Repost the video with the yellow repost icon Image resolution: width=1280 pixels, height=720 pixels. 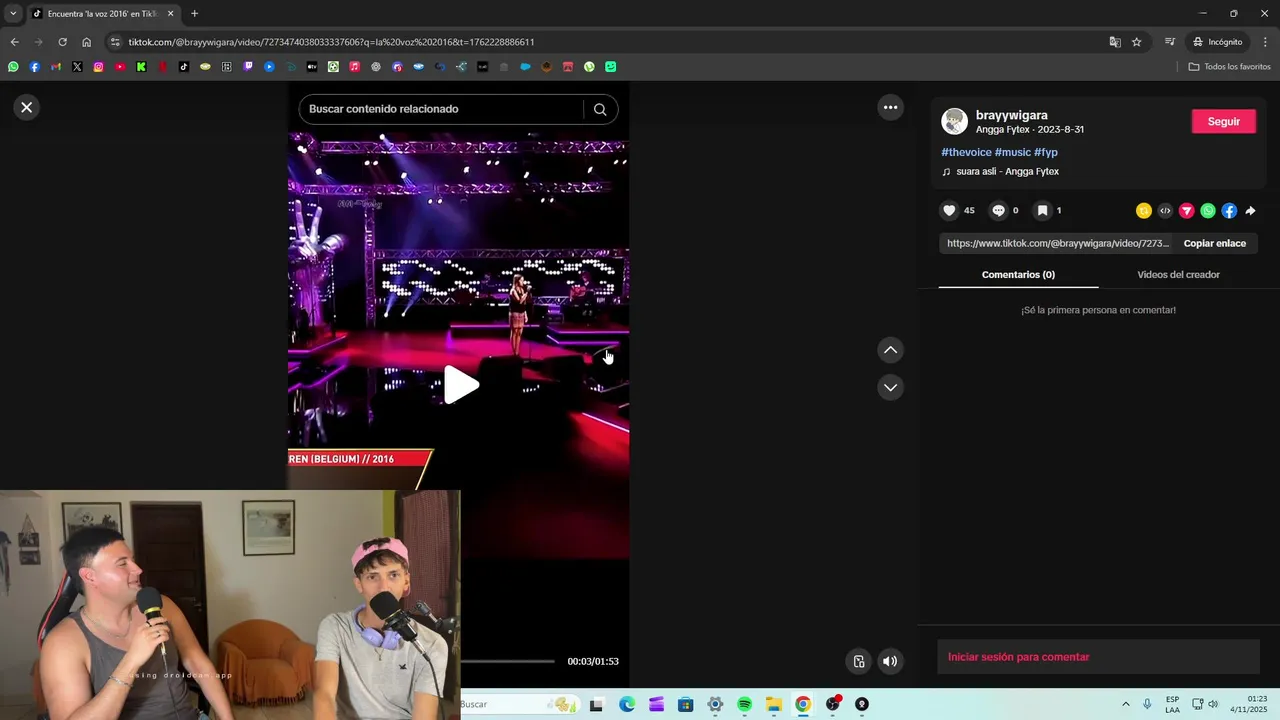tap(1144, 211)
